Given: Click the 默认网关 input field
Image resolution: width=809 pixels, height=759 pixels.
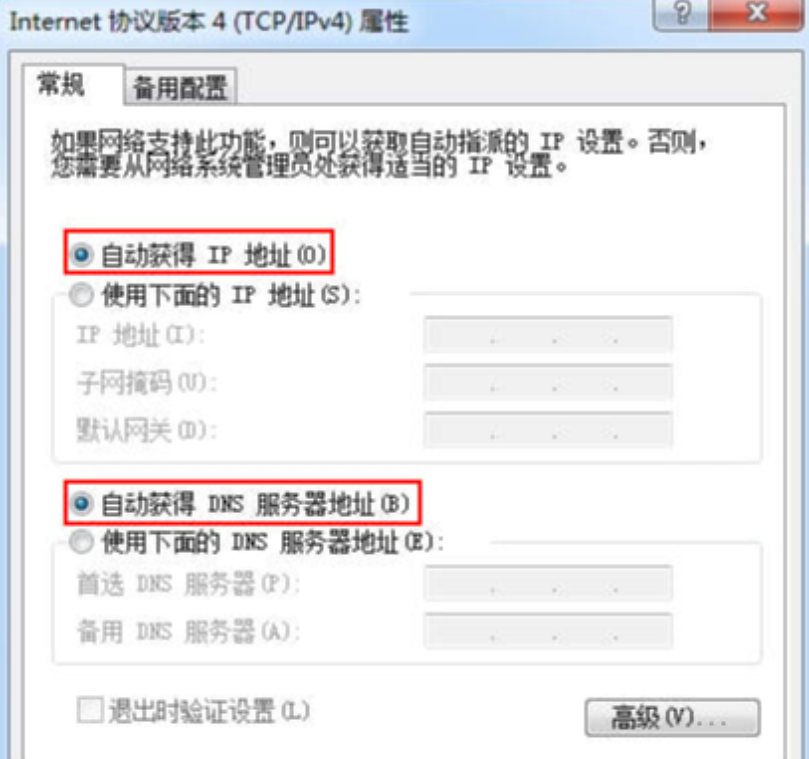Looking at the screenshot, I should click(548, 430).
